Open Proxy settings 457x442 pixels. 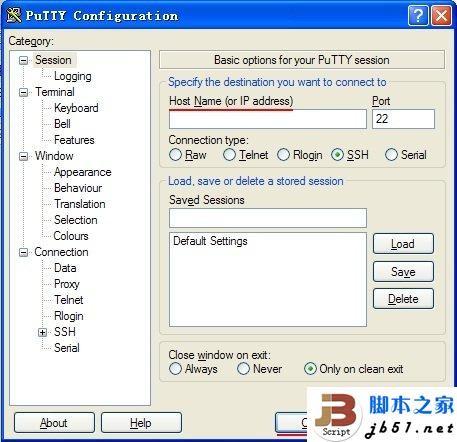pyautogui.click(x=67, y=284)
